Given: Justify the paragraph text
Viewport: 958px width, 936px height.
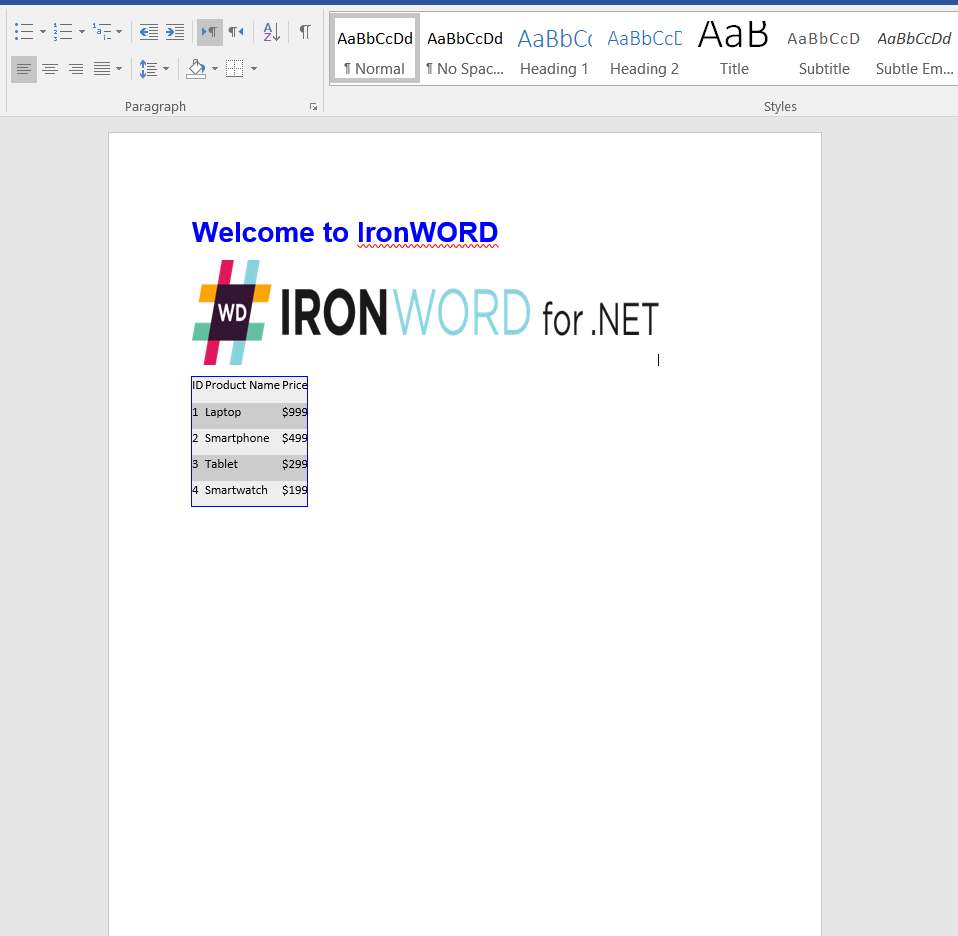Looking at the screenshot, I should tap(102, 69).
